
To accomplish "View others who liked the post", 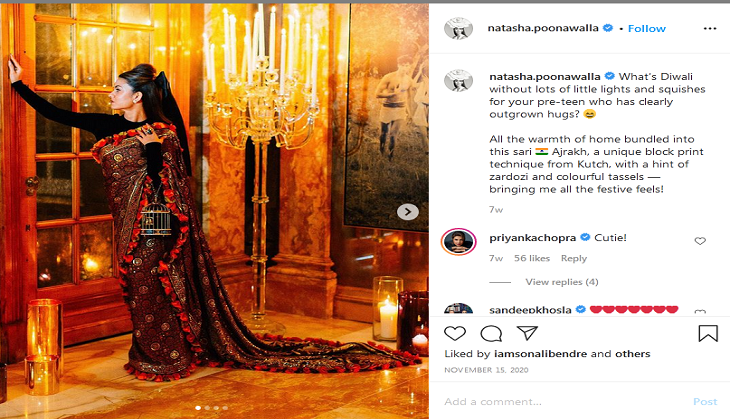I will click(633, 354).
